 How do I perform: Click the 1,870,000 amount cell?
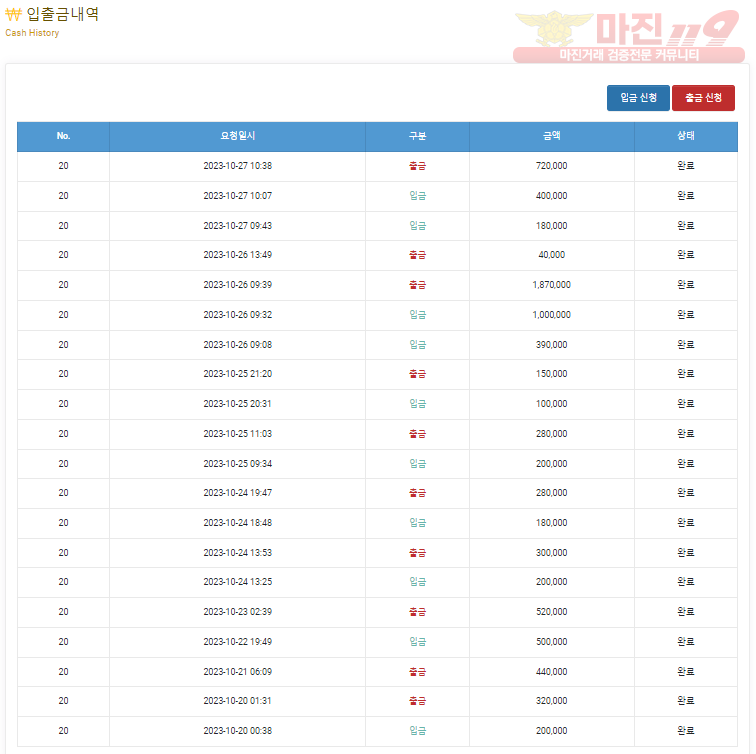click(551, 285)
